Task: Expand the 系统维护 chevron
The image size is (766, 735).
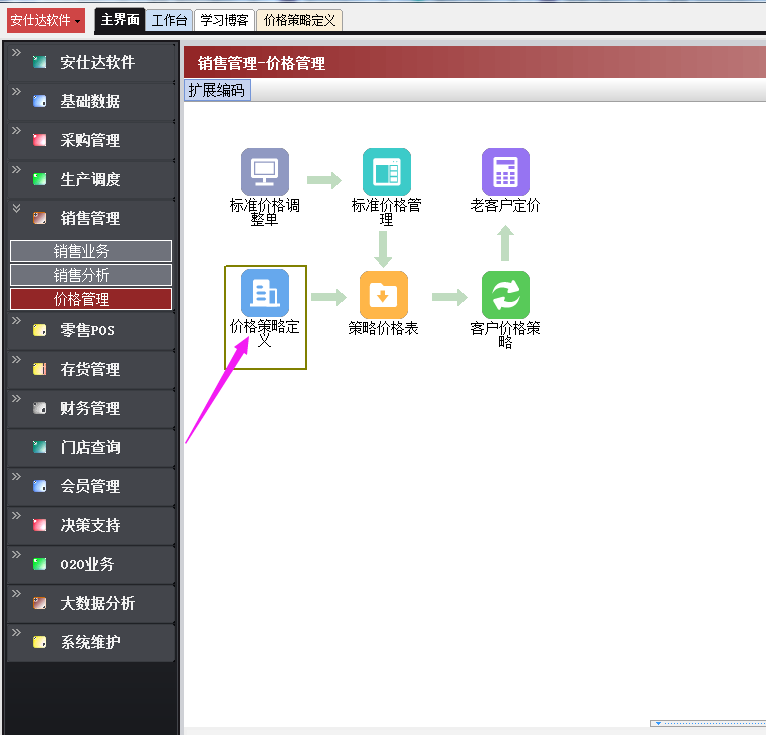Action: coord(16,632)
